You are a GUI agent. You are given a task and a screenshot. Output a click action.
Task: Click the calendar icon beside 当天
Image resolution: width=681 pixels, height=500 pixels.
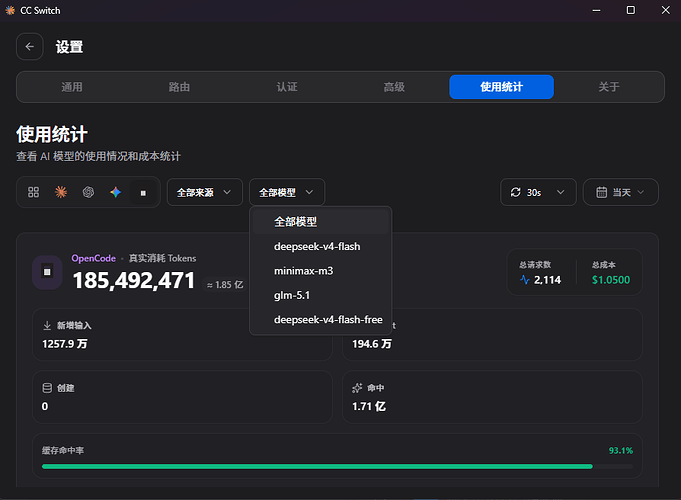[x=602, y=192]
